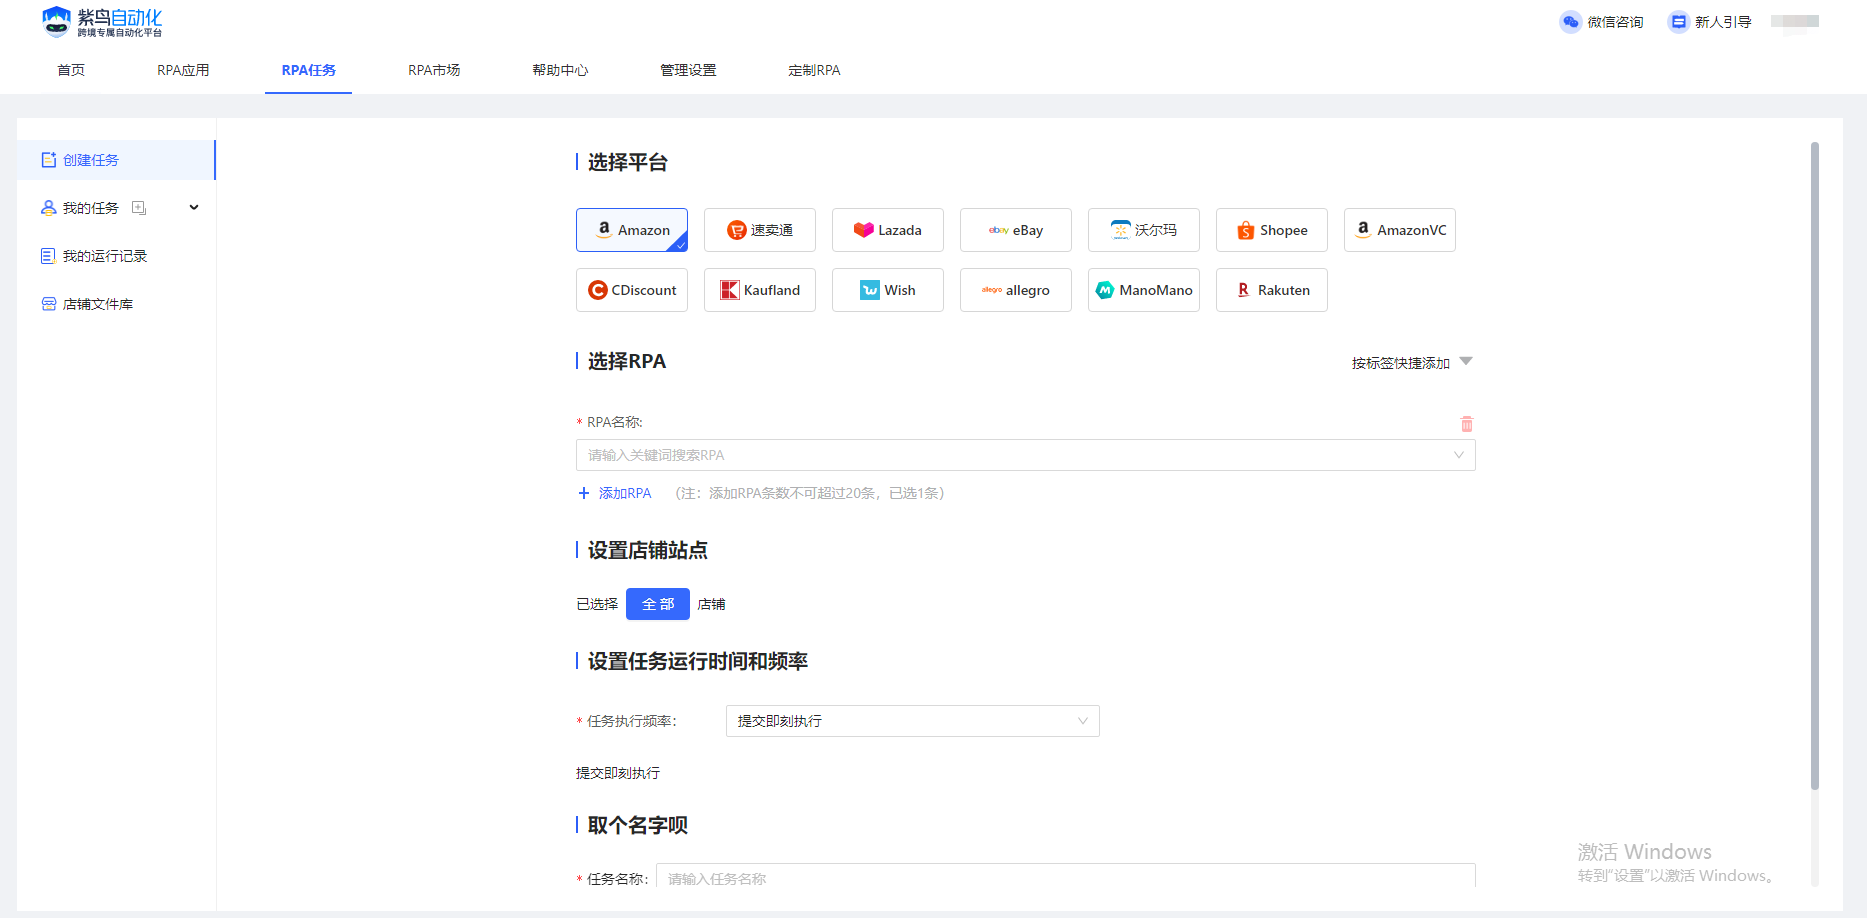Open the 微信咨询 WeChat icon
The width and height of the screenshot is (1867, 918).
(x=1570, y=22)
